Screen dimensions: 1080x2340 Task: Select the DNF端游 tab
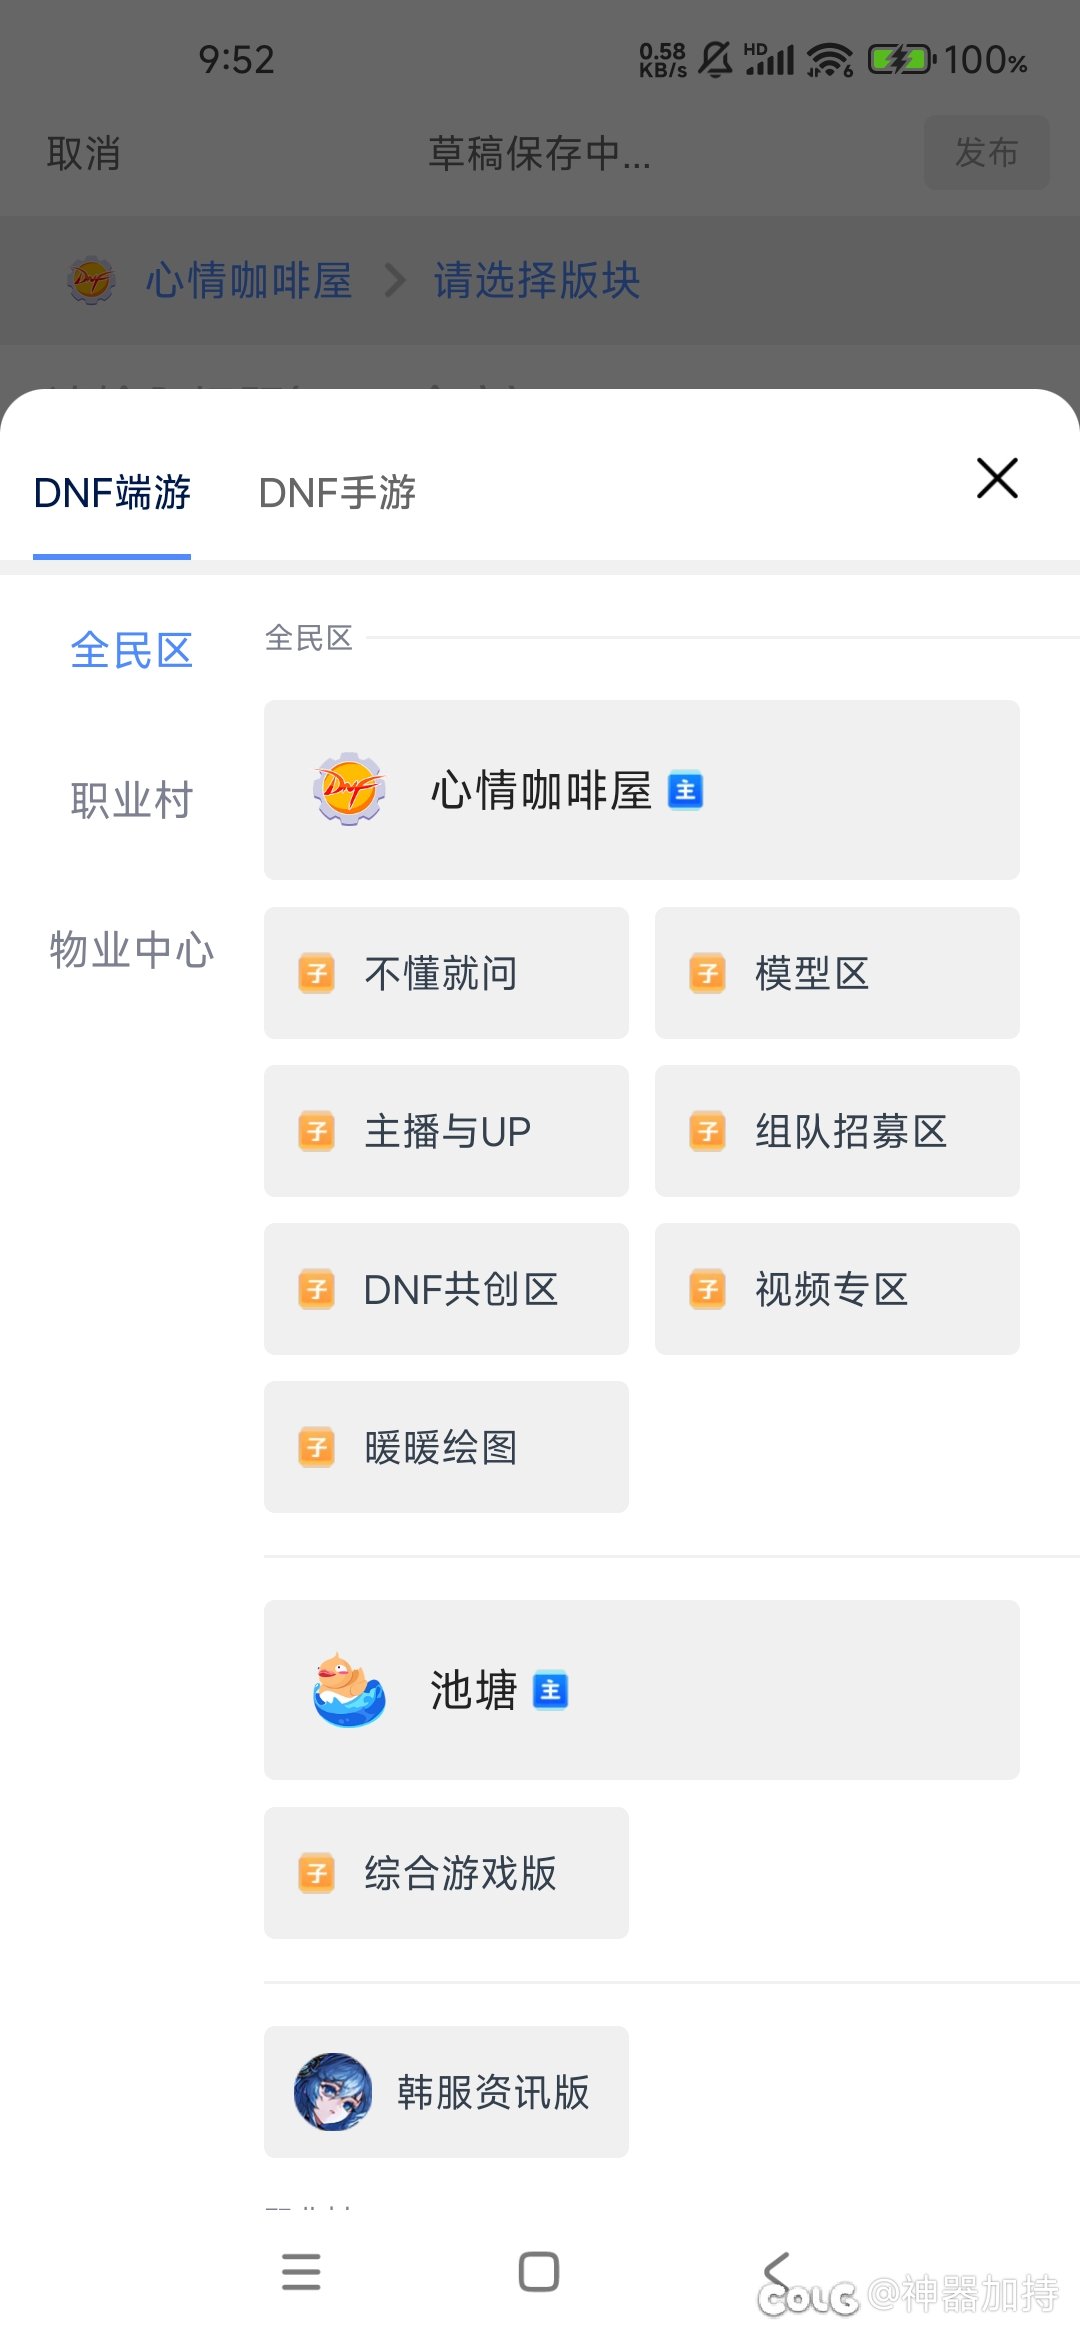112,493
